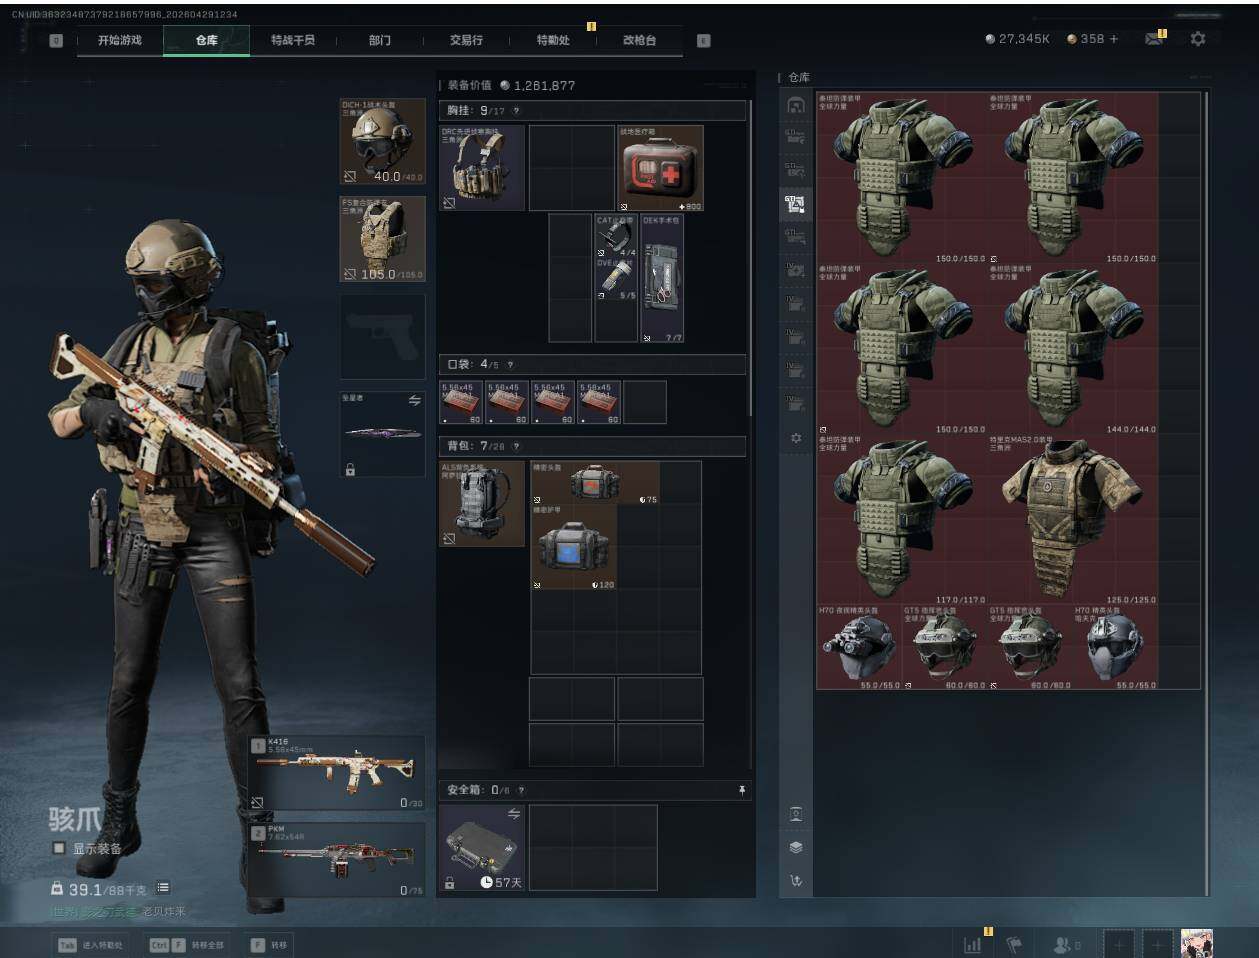Select the PKM secondary weapon slot
Image resolution: width=1259 pixels, height=958 pixels.
(337, 859)
